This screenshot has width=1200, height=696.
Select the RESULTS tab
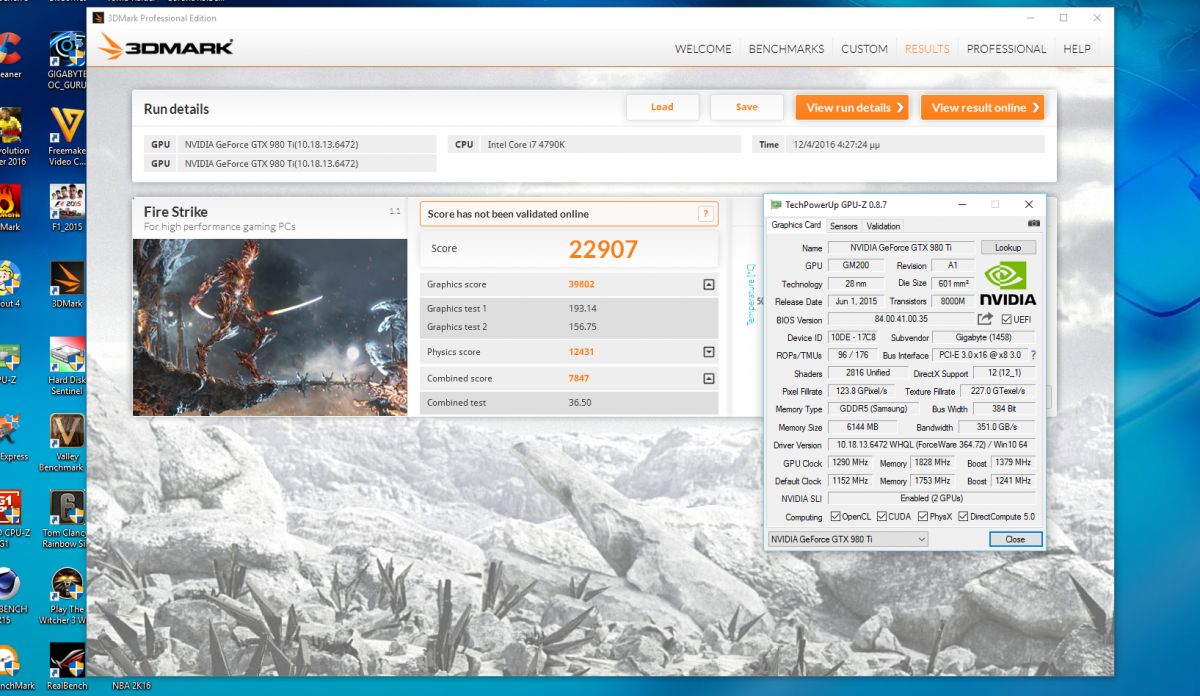point(927,49)
